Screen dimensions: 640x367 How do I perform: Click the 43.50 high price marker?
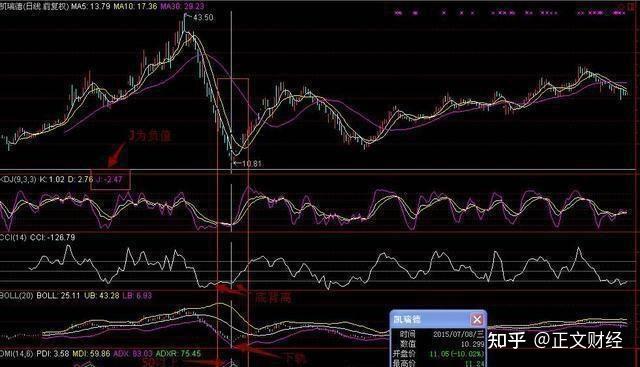pyautogui.click(x=203, y=18)
